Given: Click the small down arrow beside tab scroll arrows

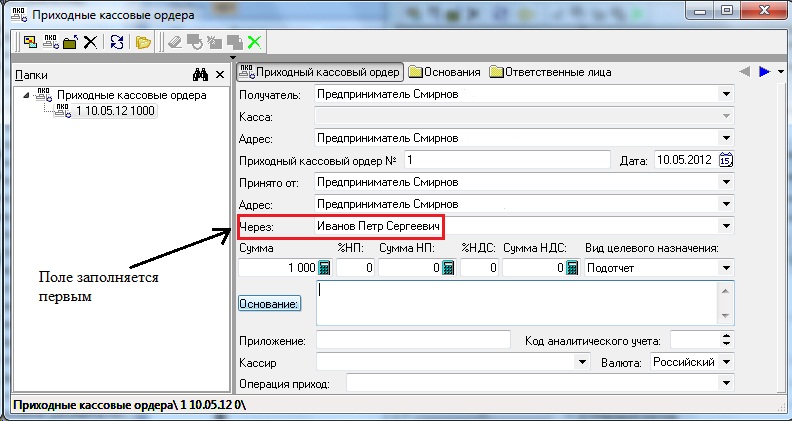Looking at the screenshot, I should coord(781,72).
